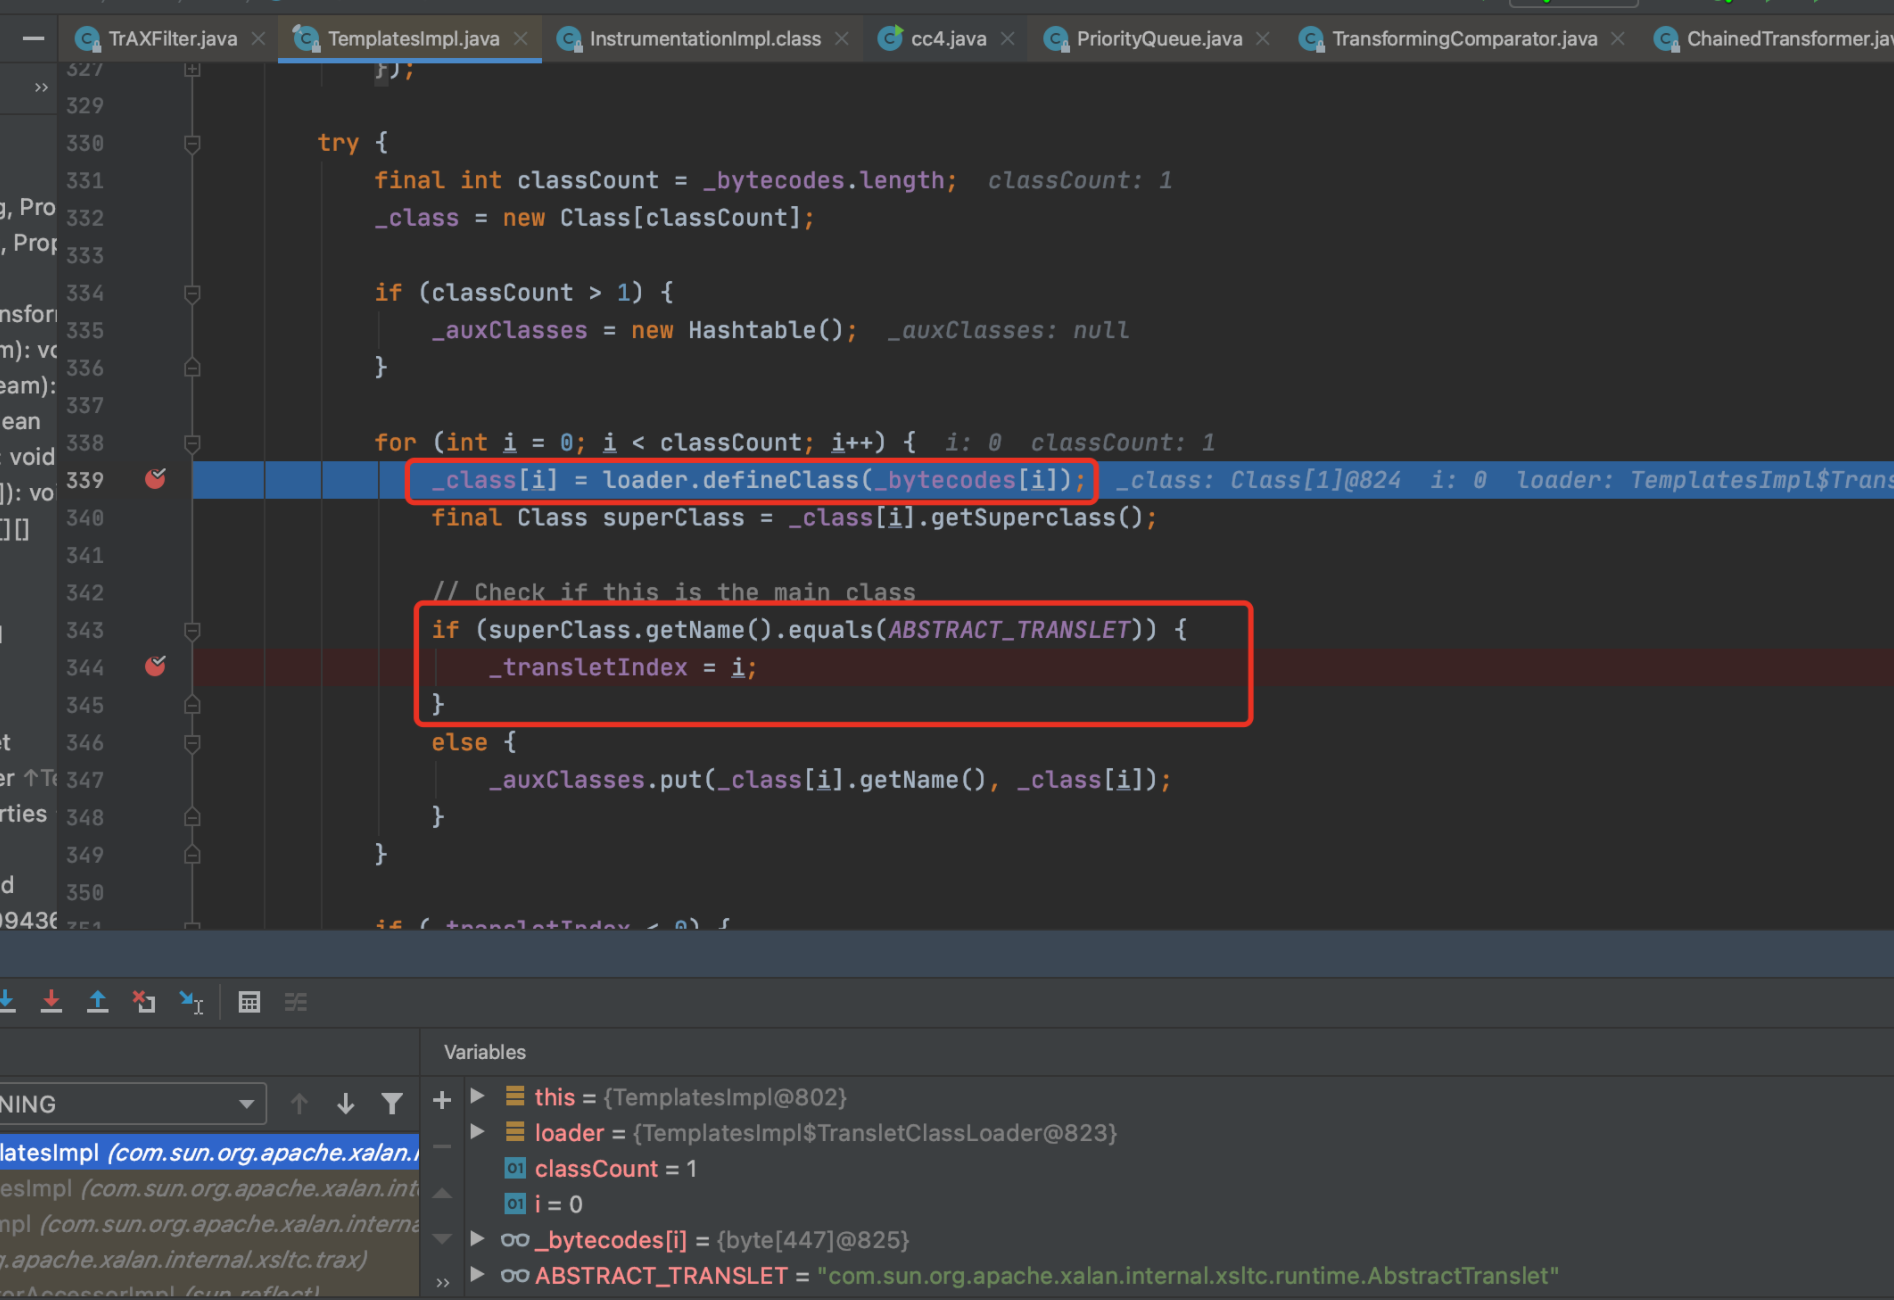Switch to TransformingComparator.java tab

pyautogui.click(x=1464, y=39)
